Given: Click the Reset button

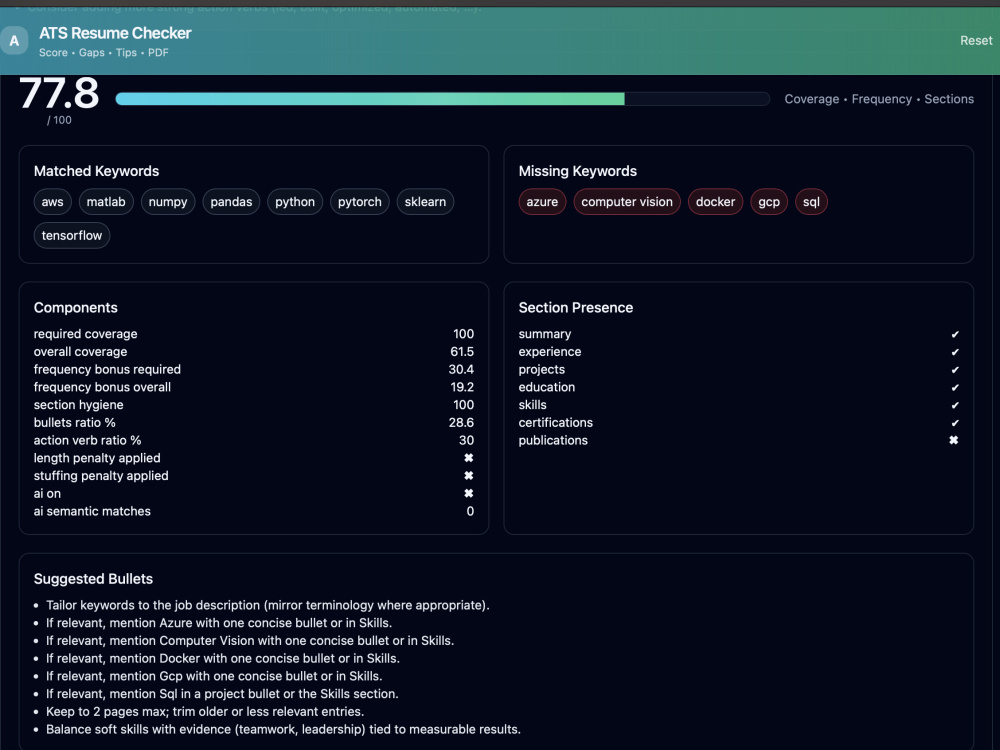Looking at the screenshot, I should (976, 40).
